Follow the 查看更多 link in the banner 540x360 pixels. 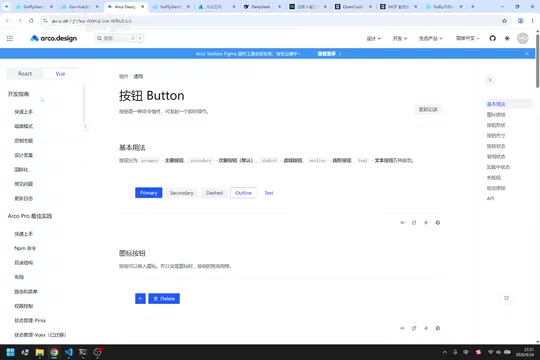click(329, 54)
